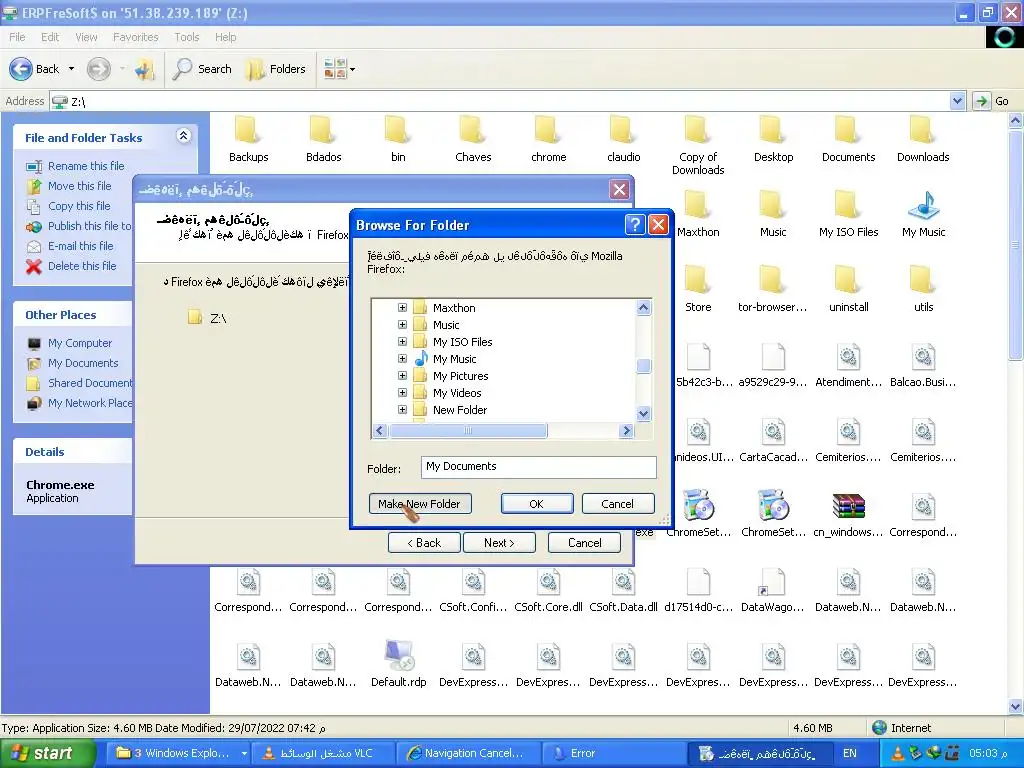
Task: Click Make New Folder button
Action: [419, 504]
